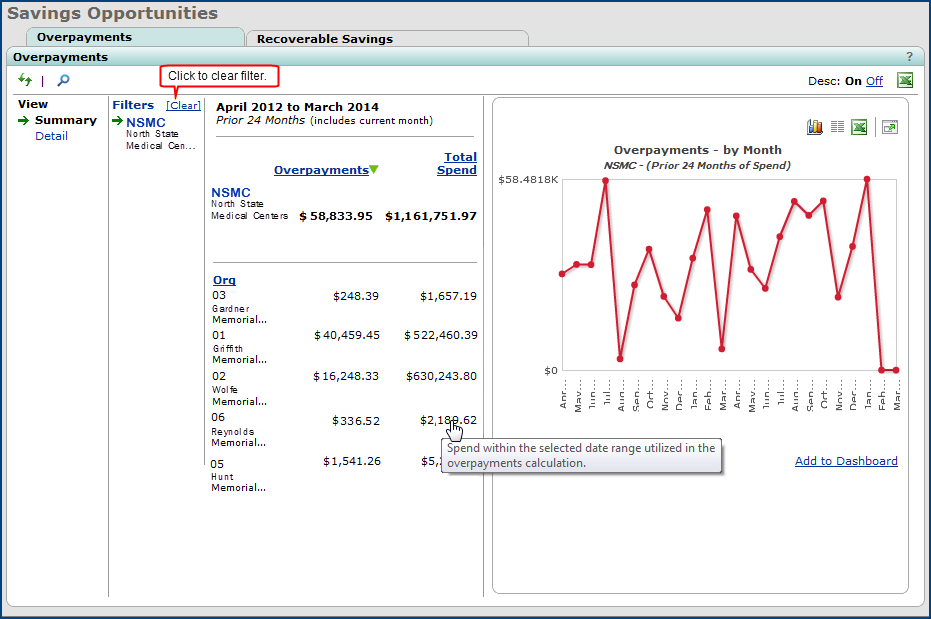
Task: Click the Overpayments column header link
Action: [321, 170]
